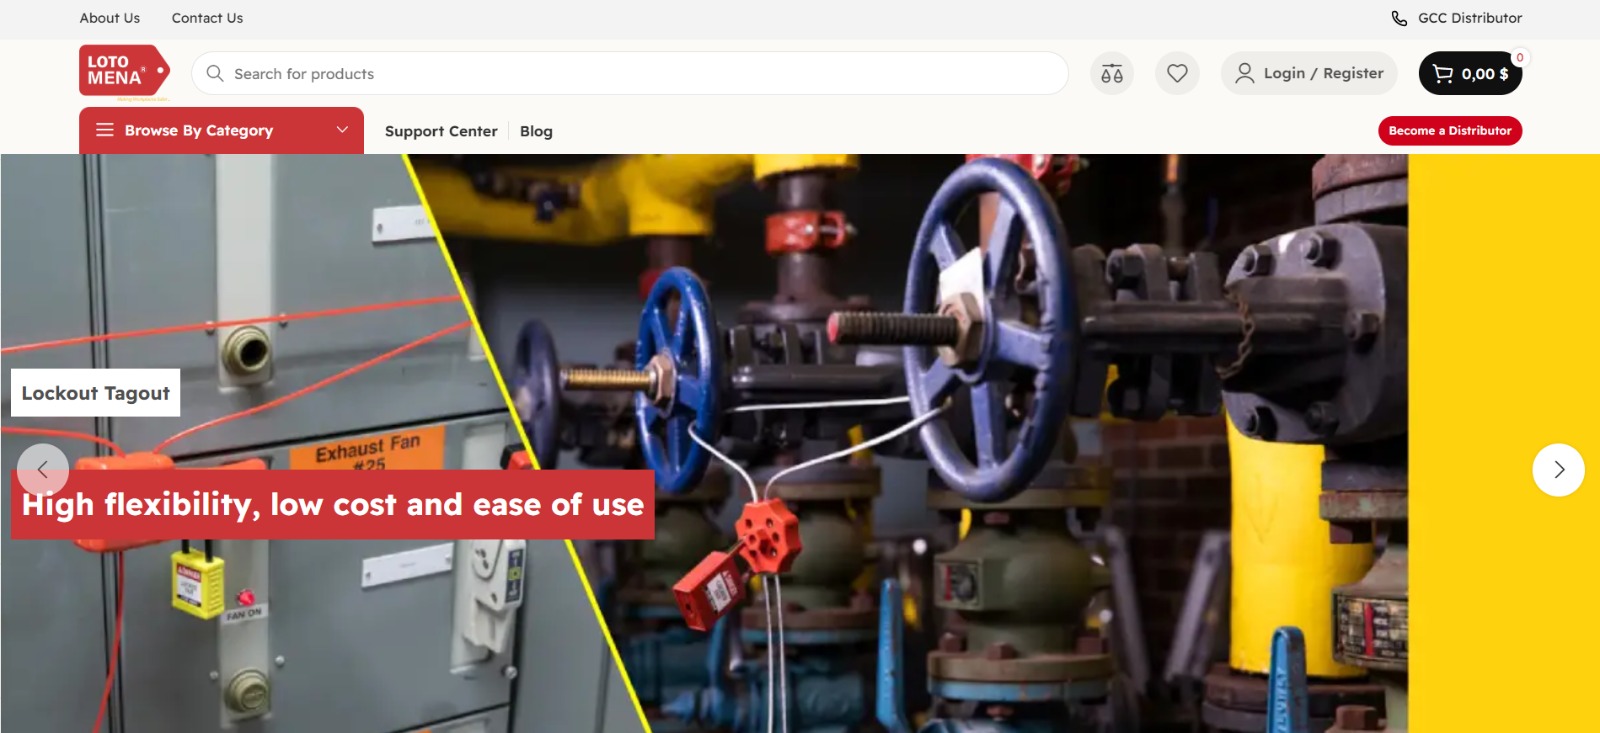Open the LOTO MENA logo homepage
The height and width of the screenshot is (733, 1600).
click(x=124, y=73)
